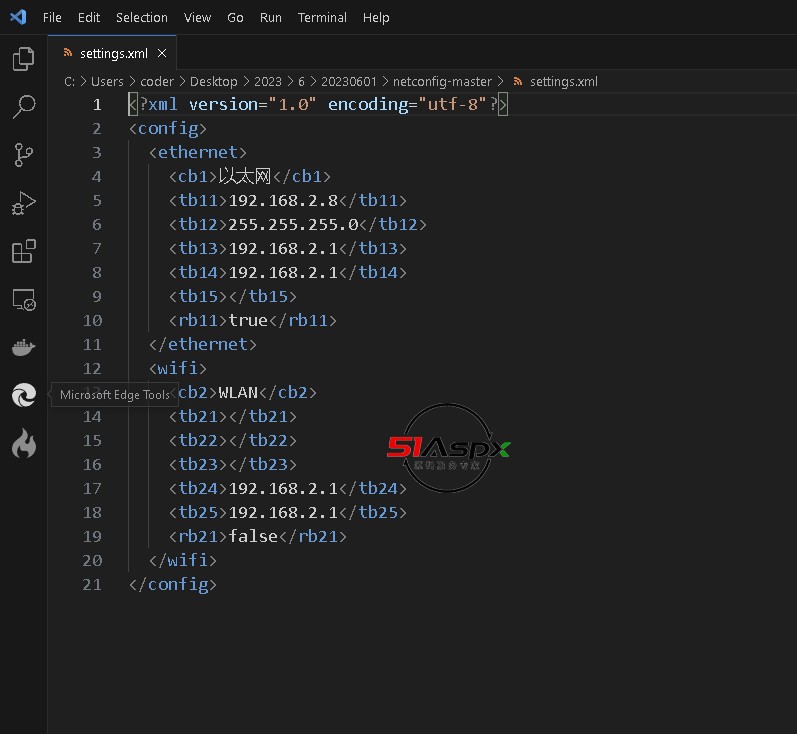Open the Run and Debug view
This screenshot has height=734, width=797.
click(x=23, y=203)
